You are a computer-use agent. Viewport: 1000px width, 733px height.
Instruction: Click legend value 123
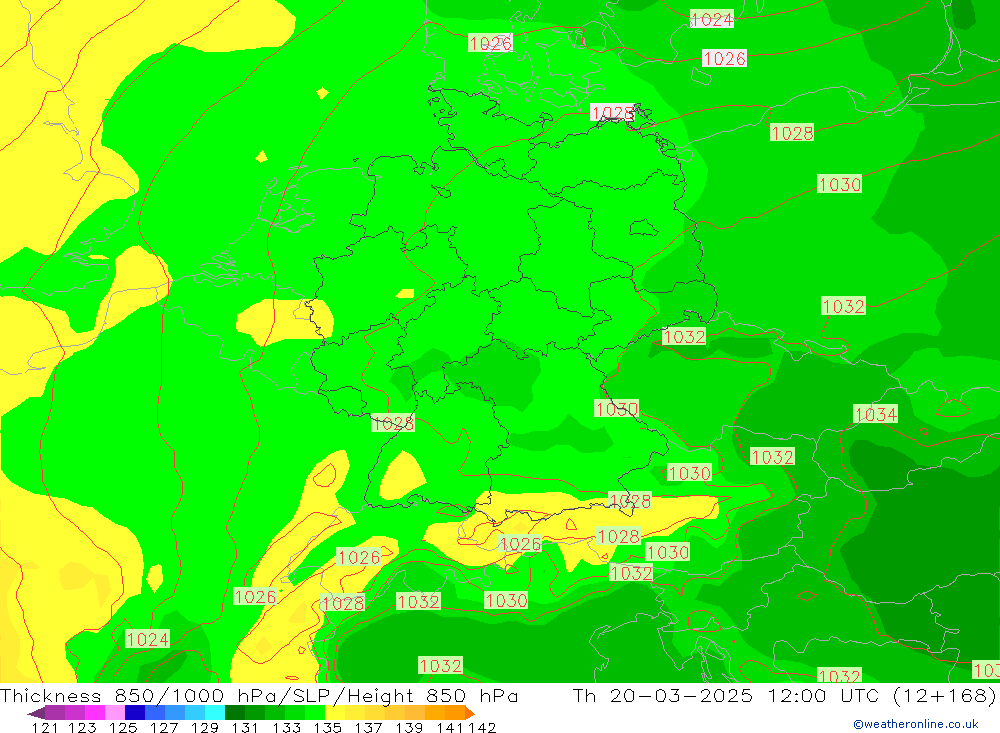(82, 727)
